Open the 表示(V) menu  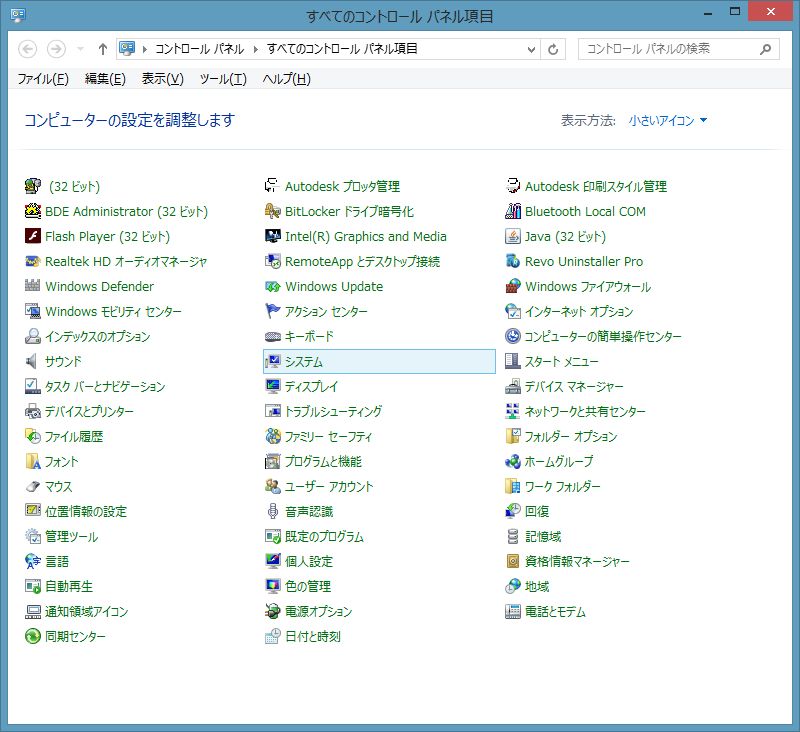[163, 79]
